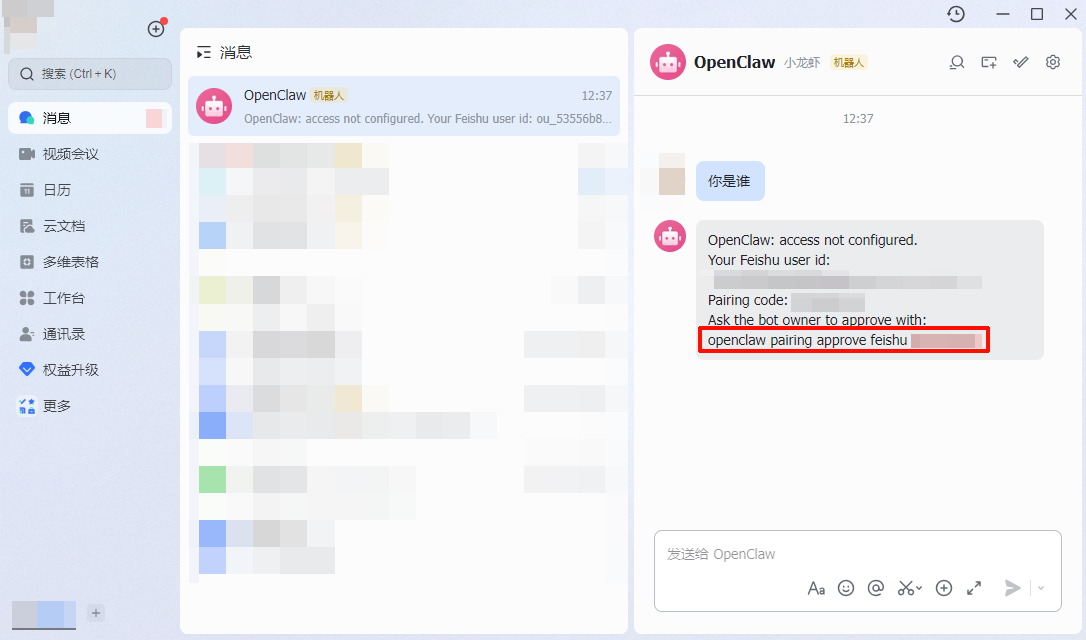This screenshot has height=640, width=1086.
Task: Toggle the 消息 list filter icon
Action: (x=204, y=52)
